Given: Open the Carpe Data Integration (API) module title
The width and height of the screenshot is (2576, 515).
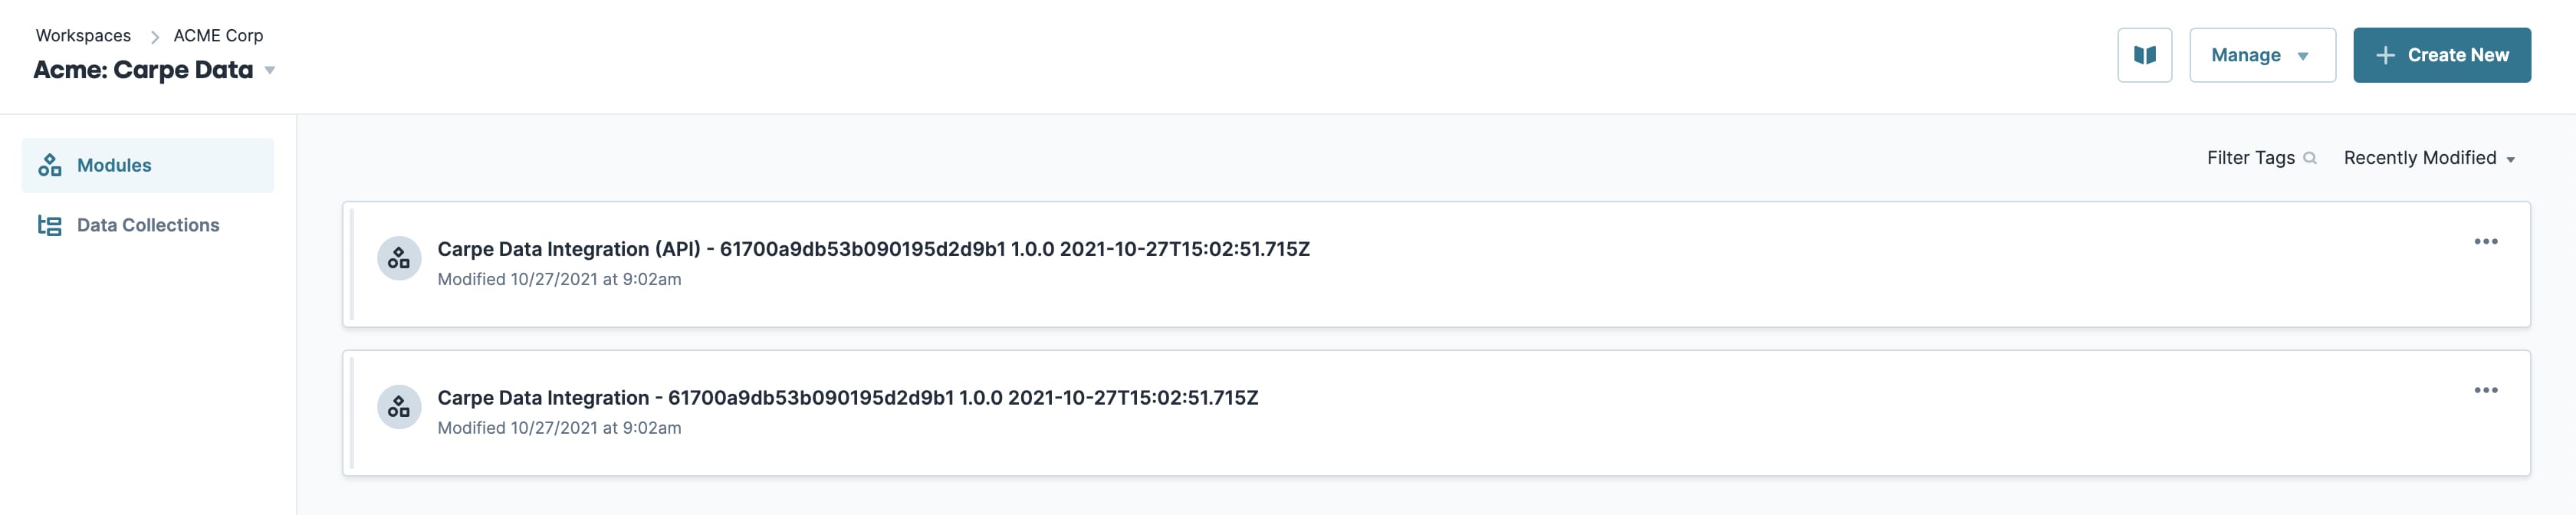Looking at the screenshot, I should pyautogui.click(x=873, y=249).
